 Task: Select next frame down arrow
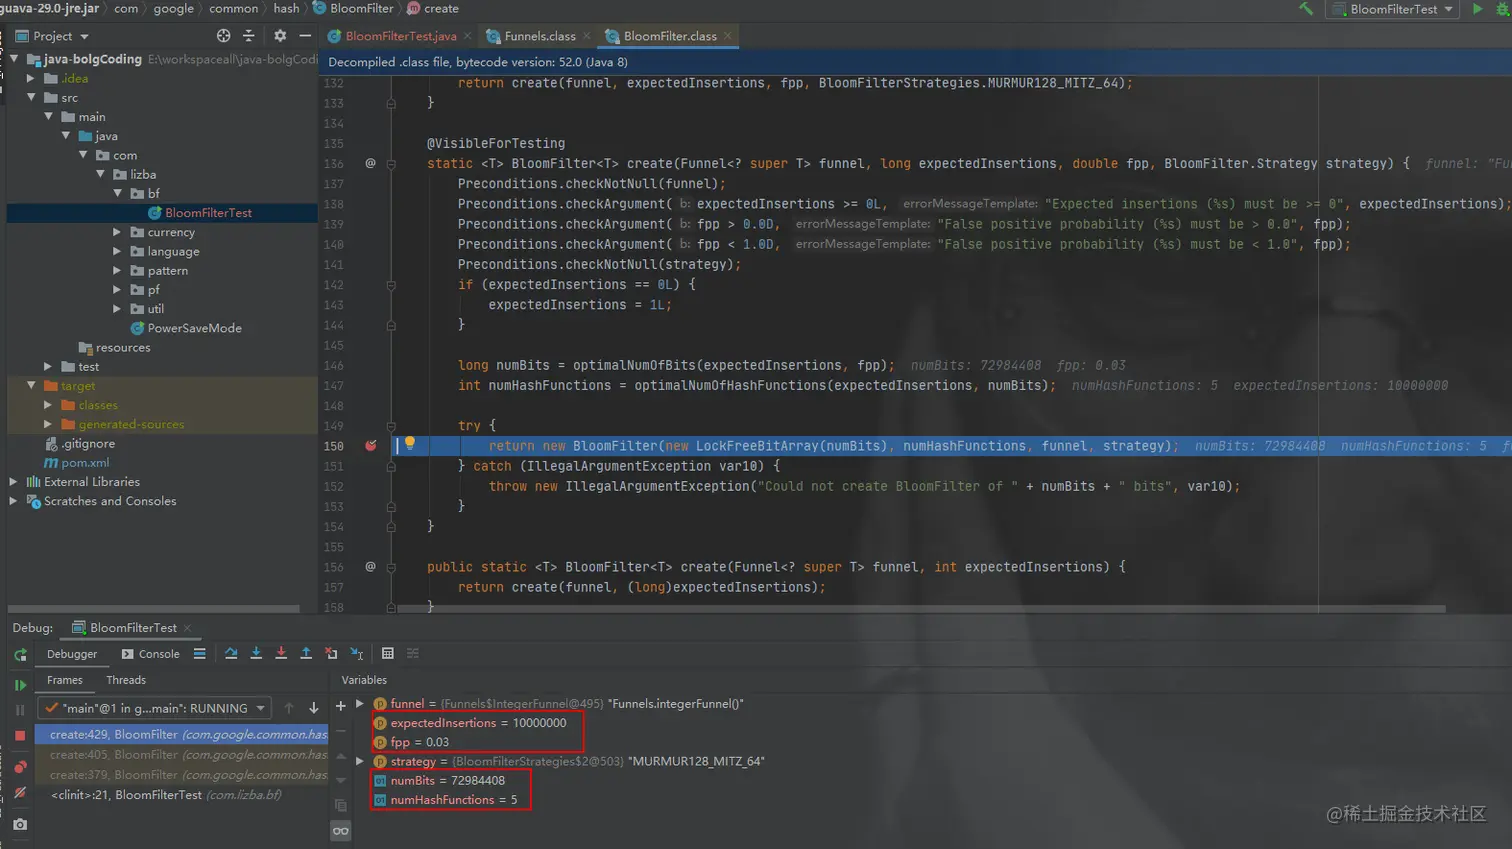click(314, 708)
